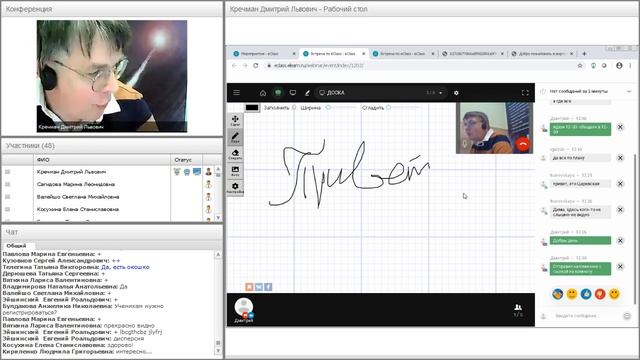This screenshot has width=640, height=360.
Task: Toggle the Заполнить fill option
Action: click(294, 107)
